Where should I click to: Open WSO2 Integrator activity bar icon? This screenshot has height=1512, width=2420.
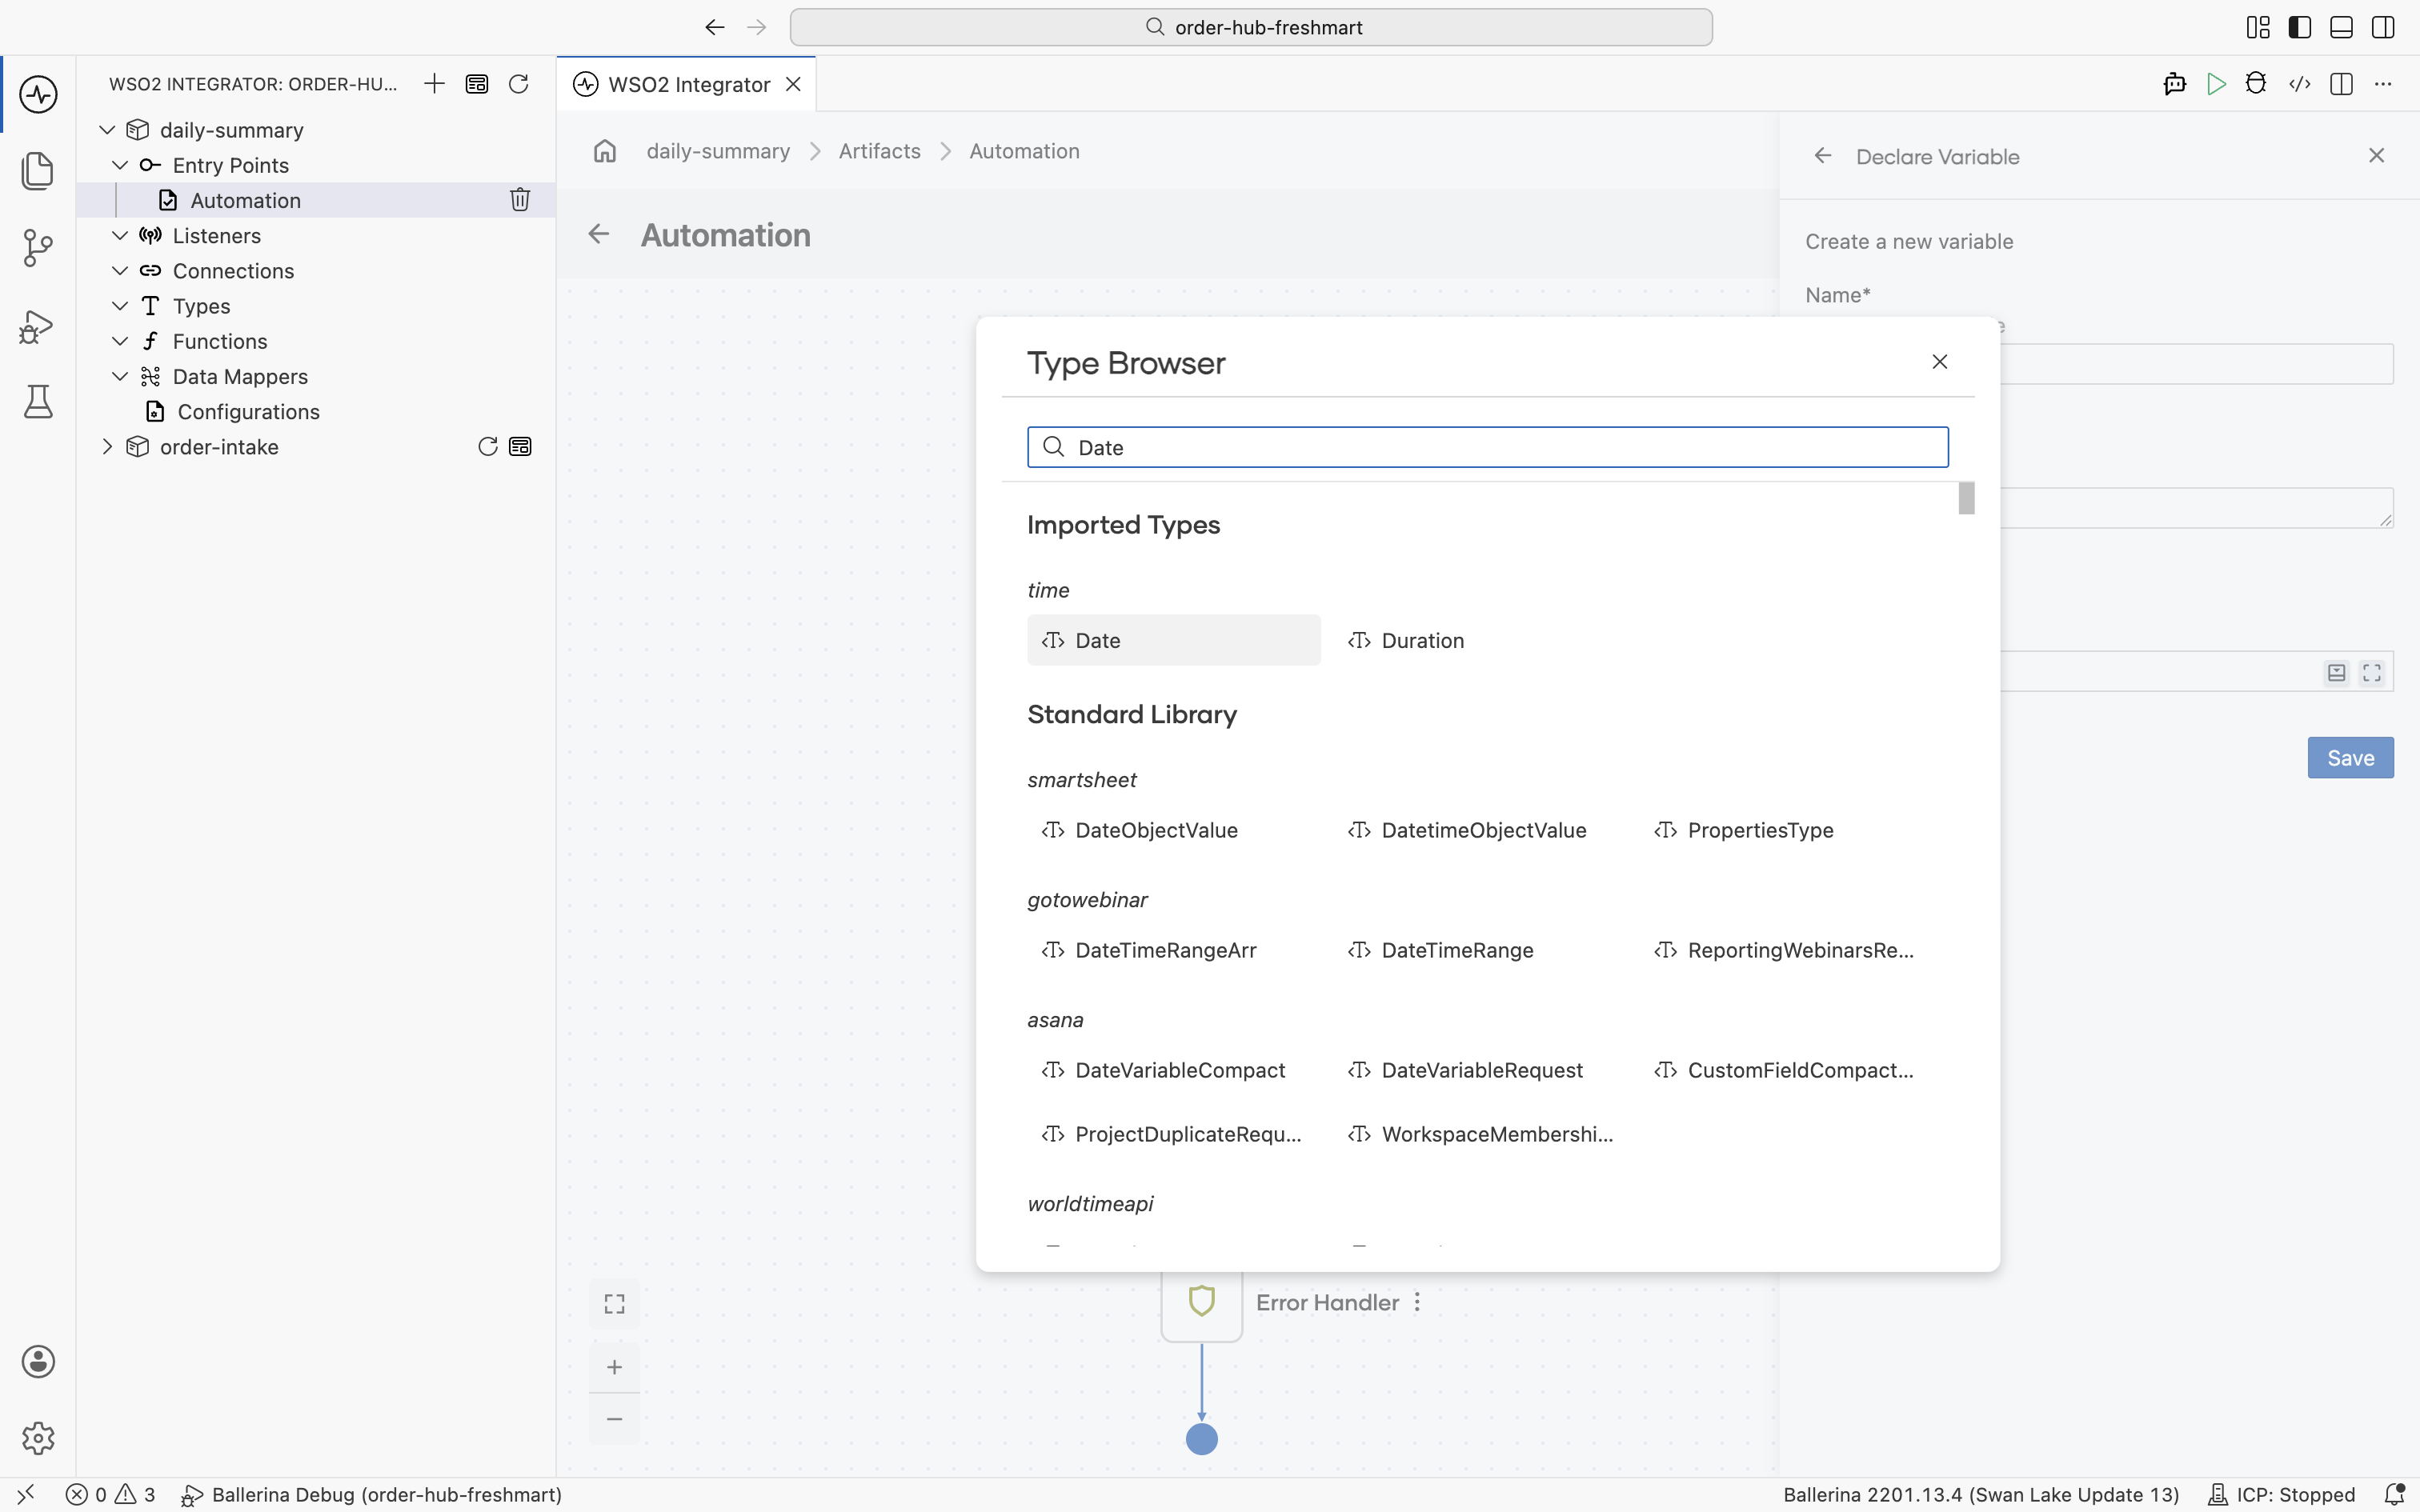(38, 95)
